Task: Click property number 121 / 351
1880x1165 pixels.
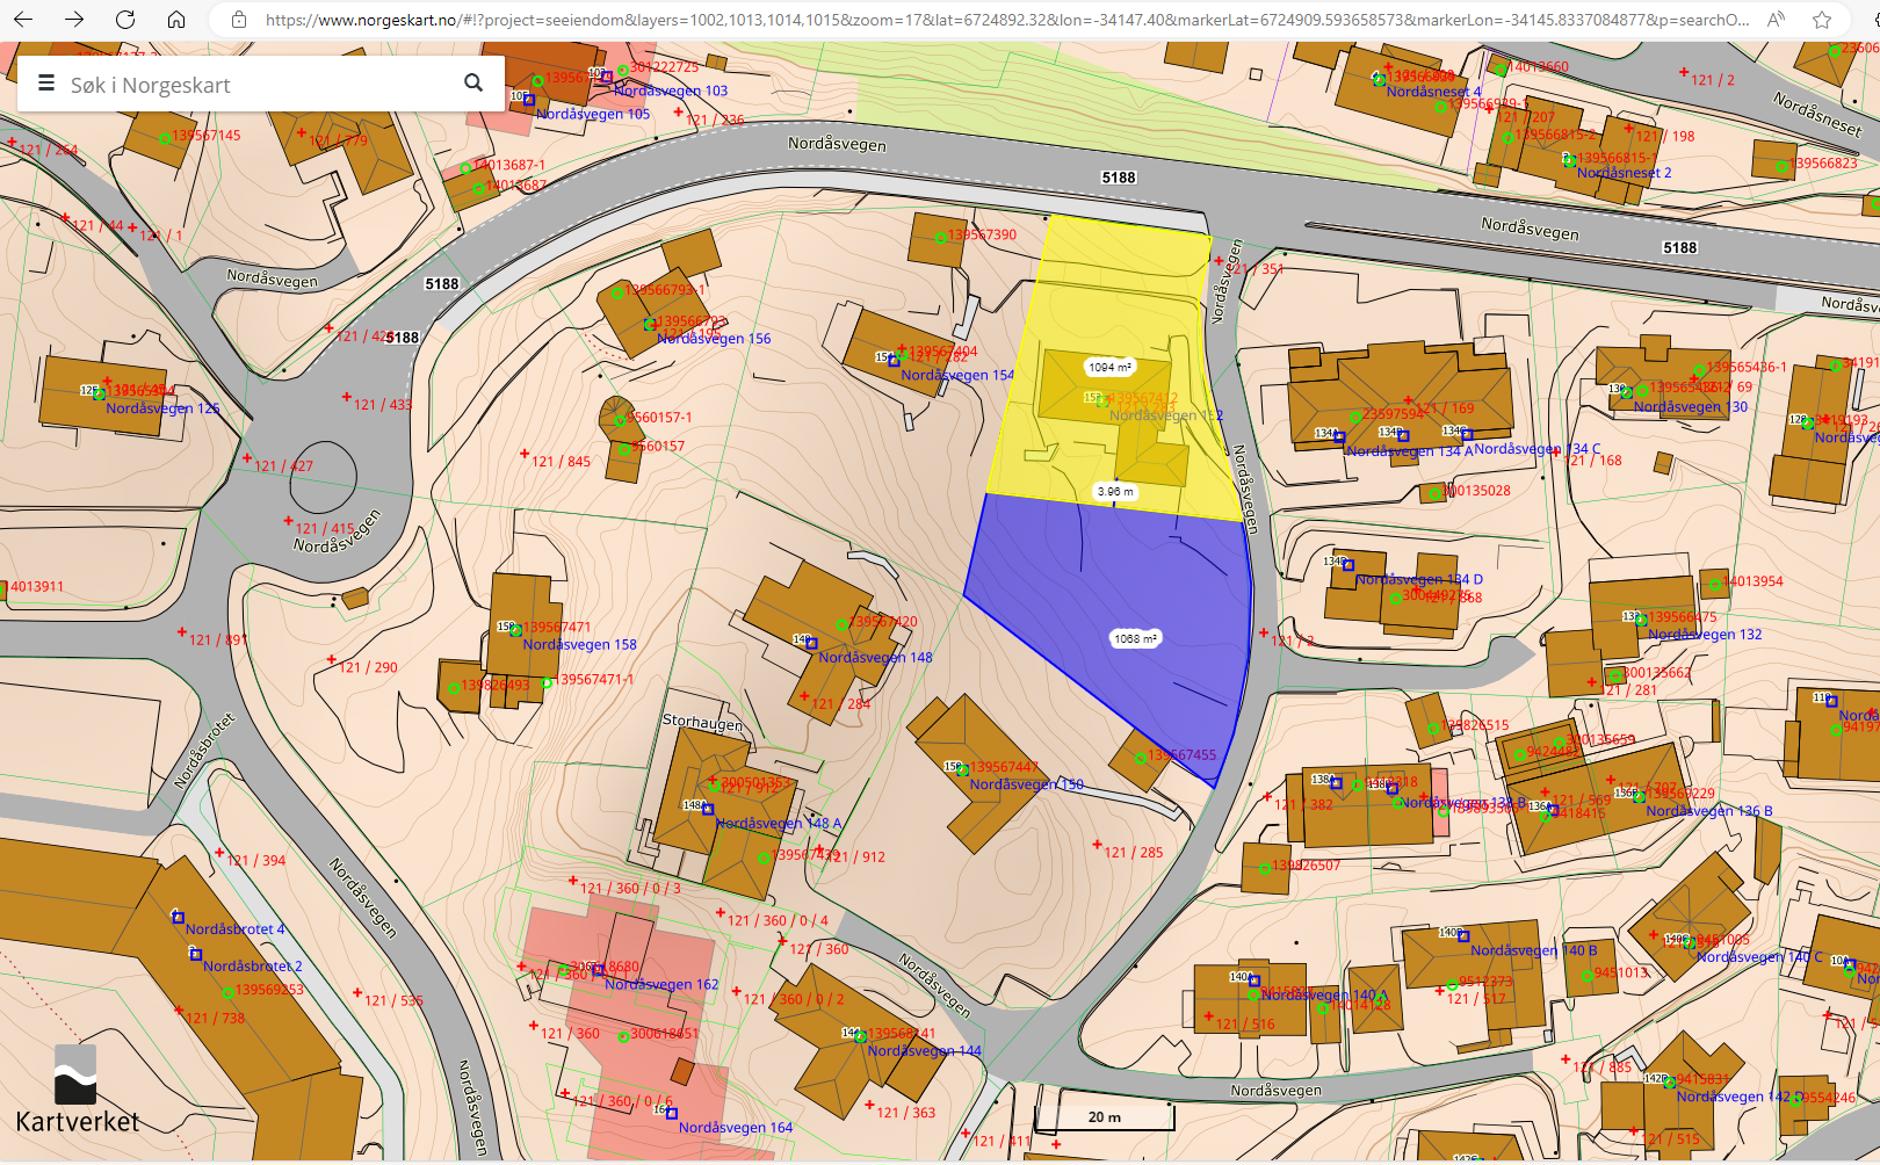Action: pos(1254,269)
